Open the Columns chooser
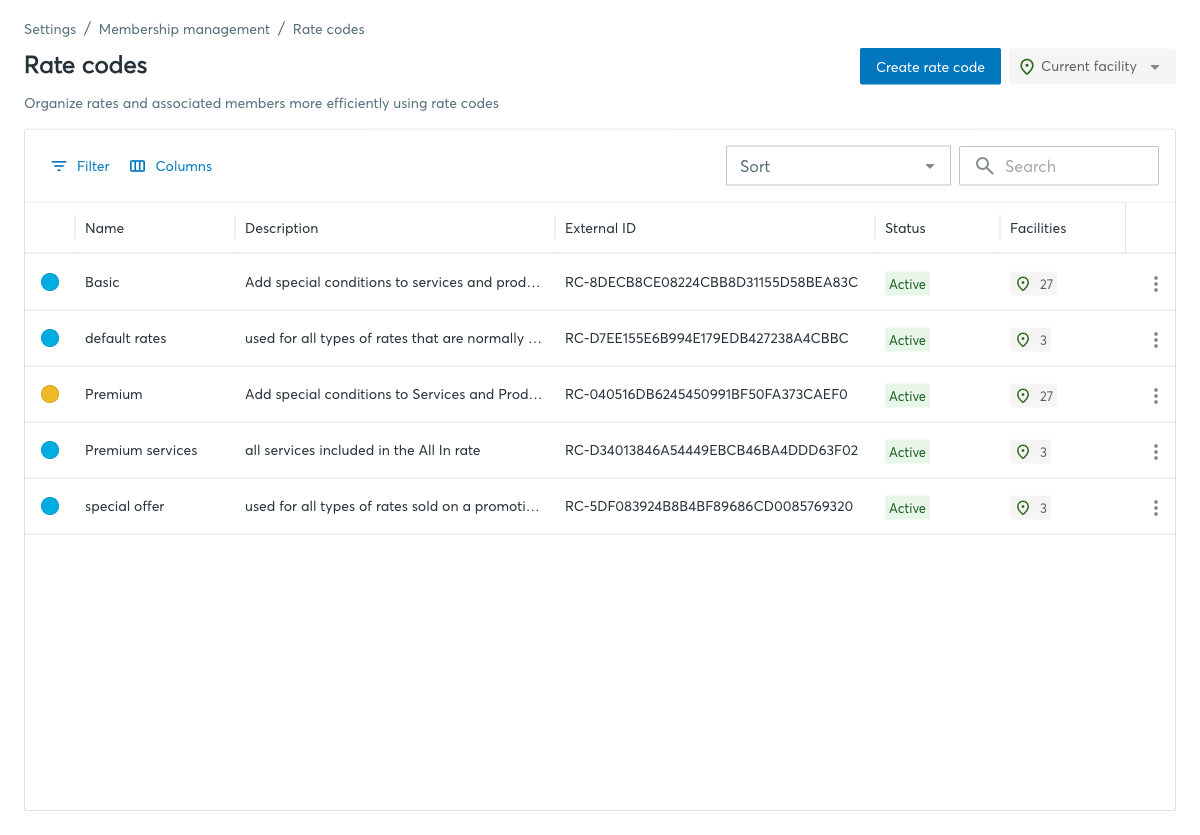Image resolution: width=1200 pixels, height=835 pixels. click(171, 166)
